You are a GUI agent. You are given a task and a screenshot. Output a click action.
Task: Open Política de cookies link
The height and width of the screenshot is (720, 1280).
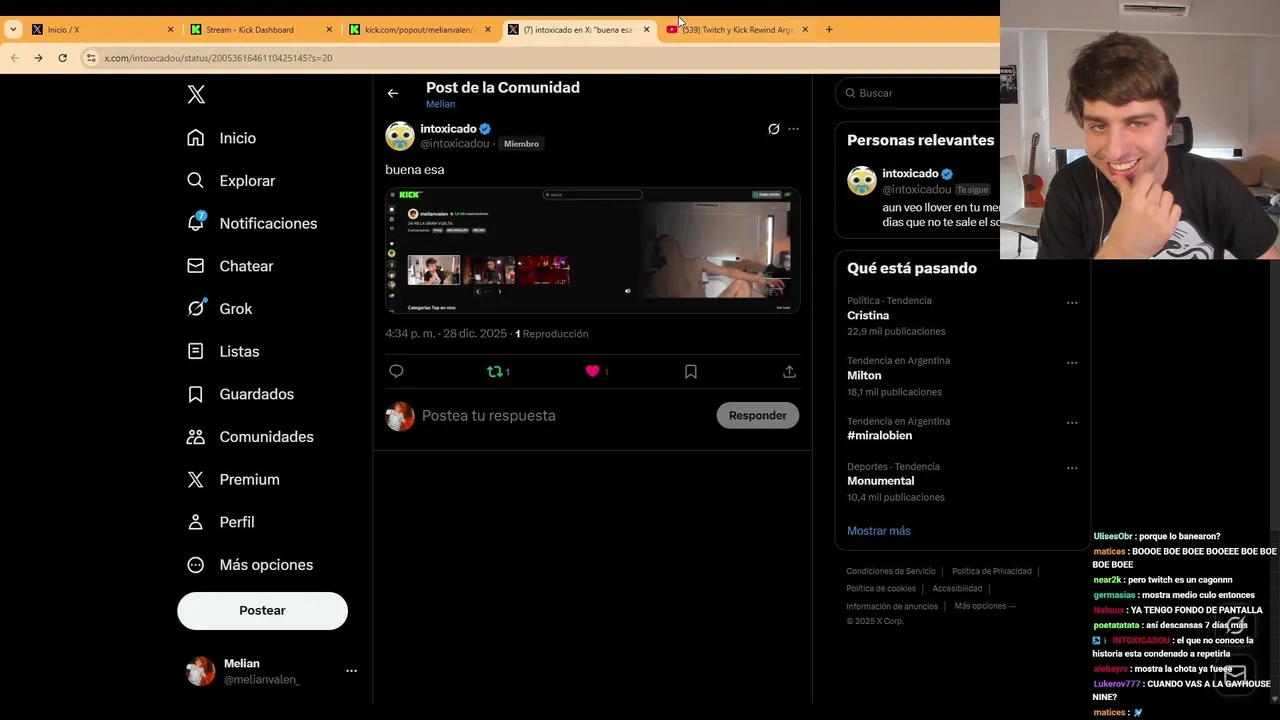tap(881, 589)
